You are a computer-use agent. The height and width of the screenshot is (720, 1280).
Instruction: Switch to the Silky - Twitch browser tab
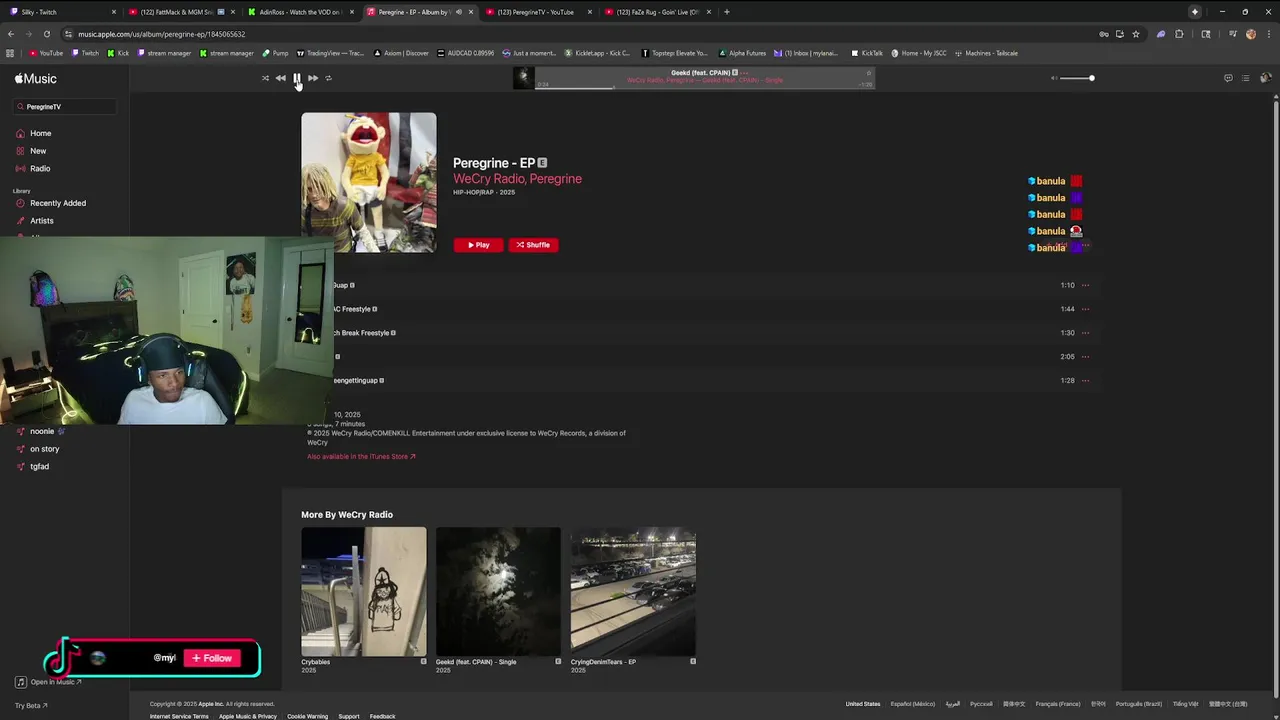tap(62, 12)
